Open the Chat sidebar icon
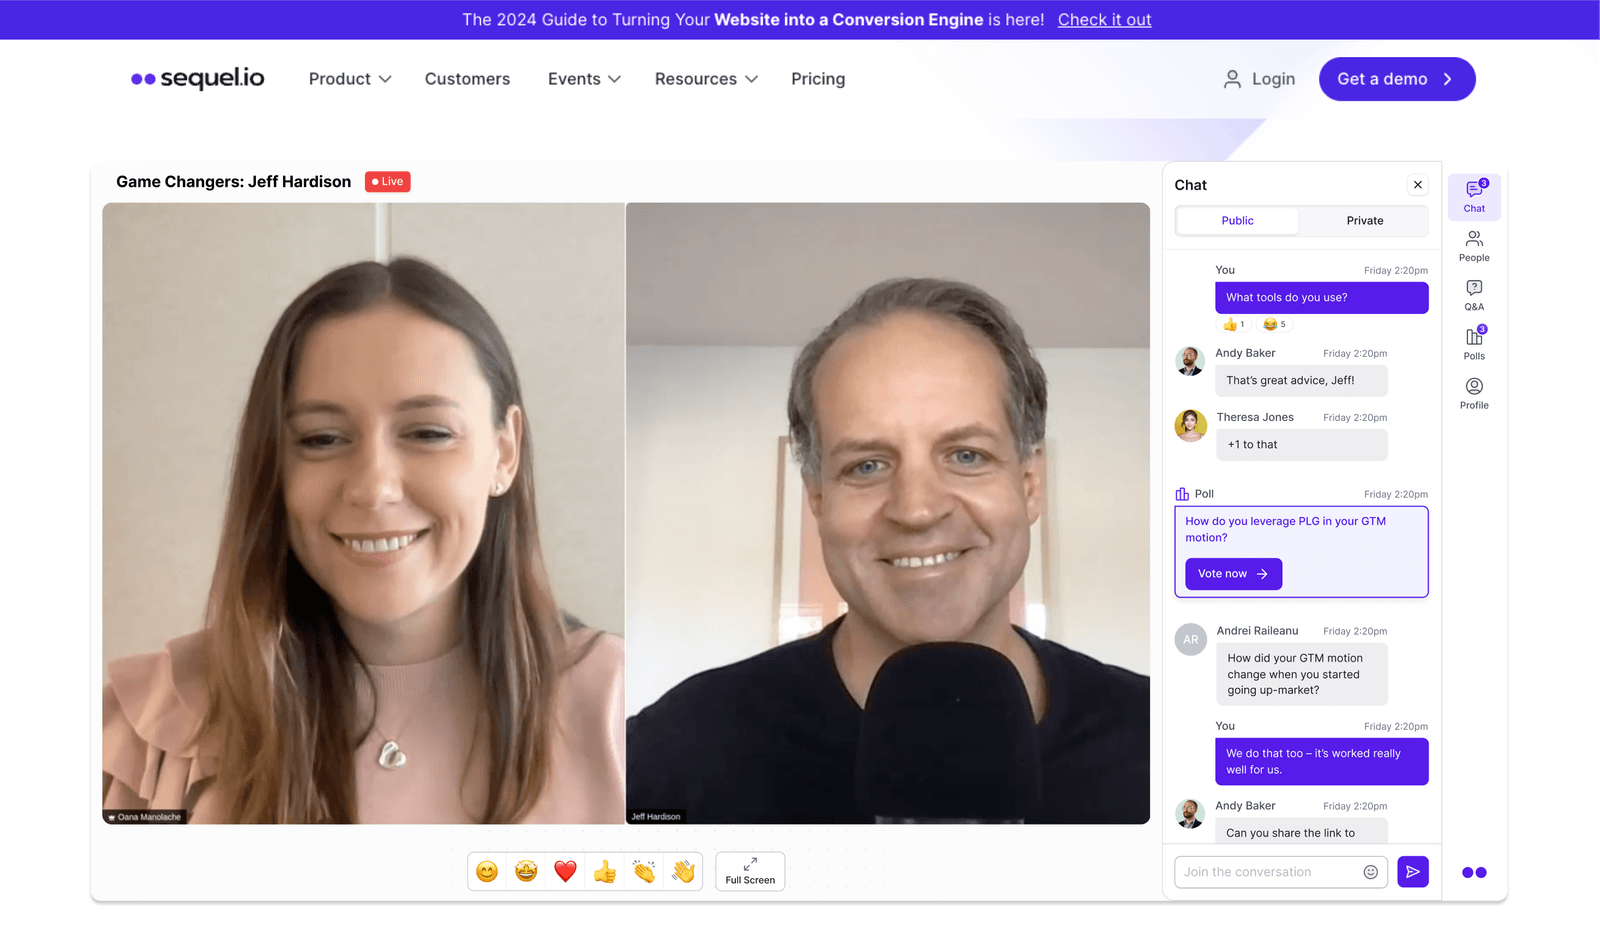 pos(1474,196)
